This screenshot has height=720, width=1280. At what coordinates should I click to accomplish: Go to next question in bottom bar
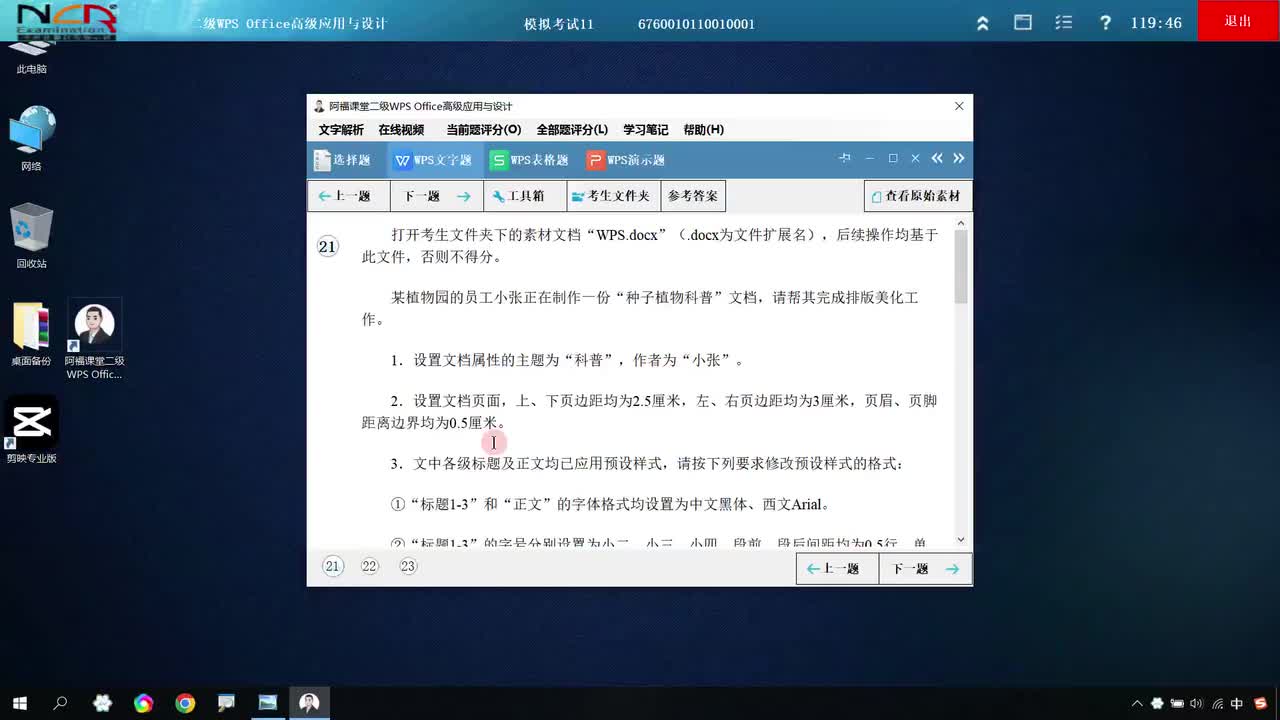coord(925,569)
